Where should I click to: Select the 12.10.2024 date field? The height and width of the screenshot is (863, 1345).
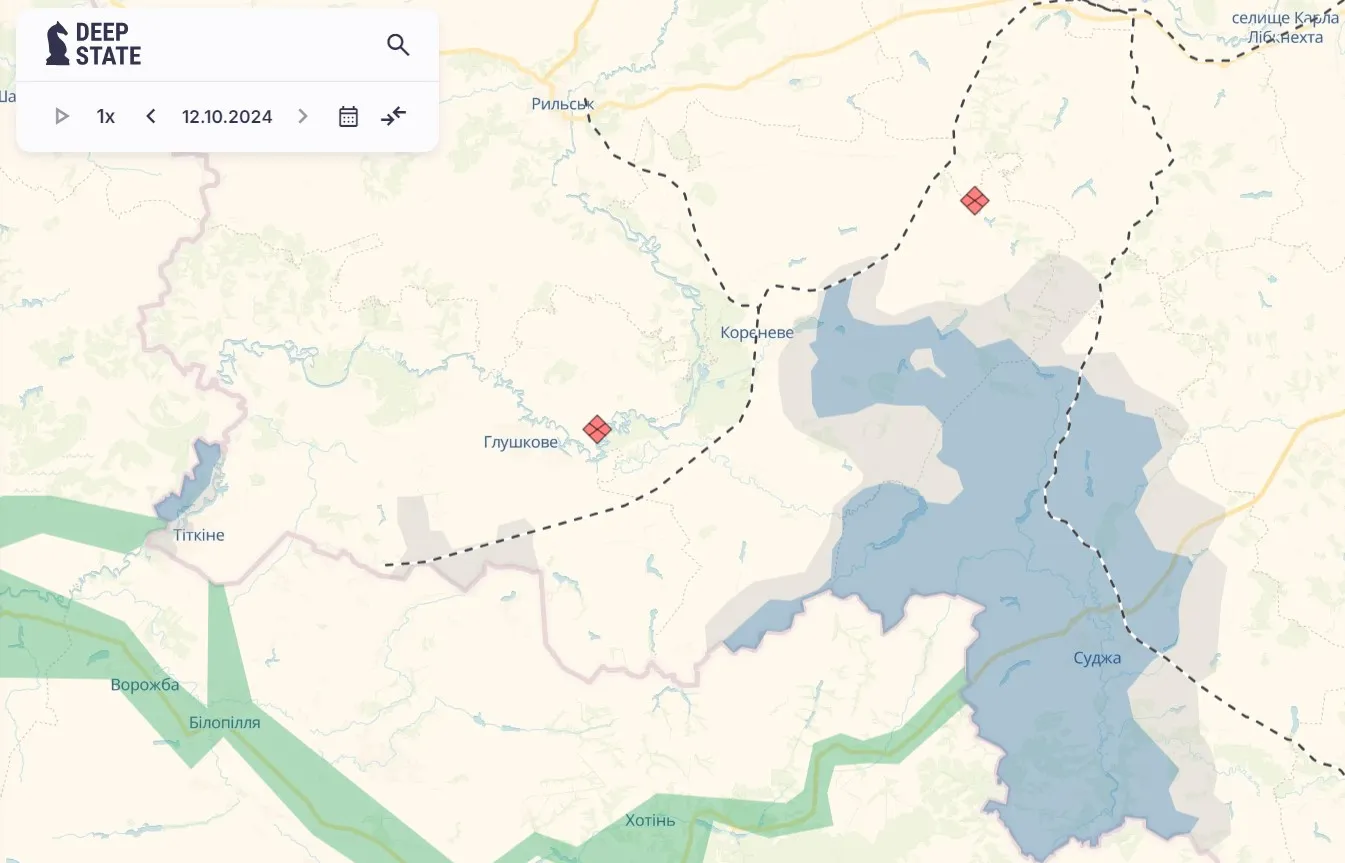(227, 116)
